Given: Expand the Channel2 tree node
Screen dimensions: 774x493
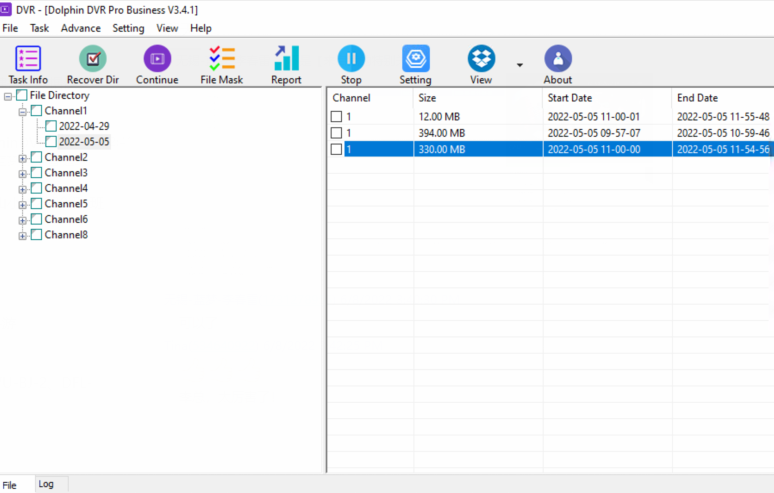Looking at the screenshot, I should [22, 158].
